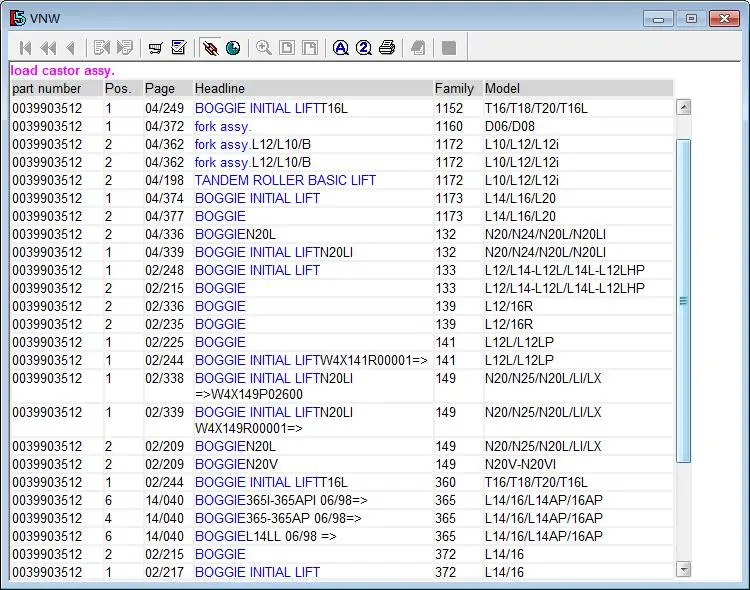Click the teal clock history icon
Screen dimensions: 750x590
[233, 48]
